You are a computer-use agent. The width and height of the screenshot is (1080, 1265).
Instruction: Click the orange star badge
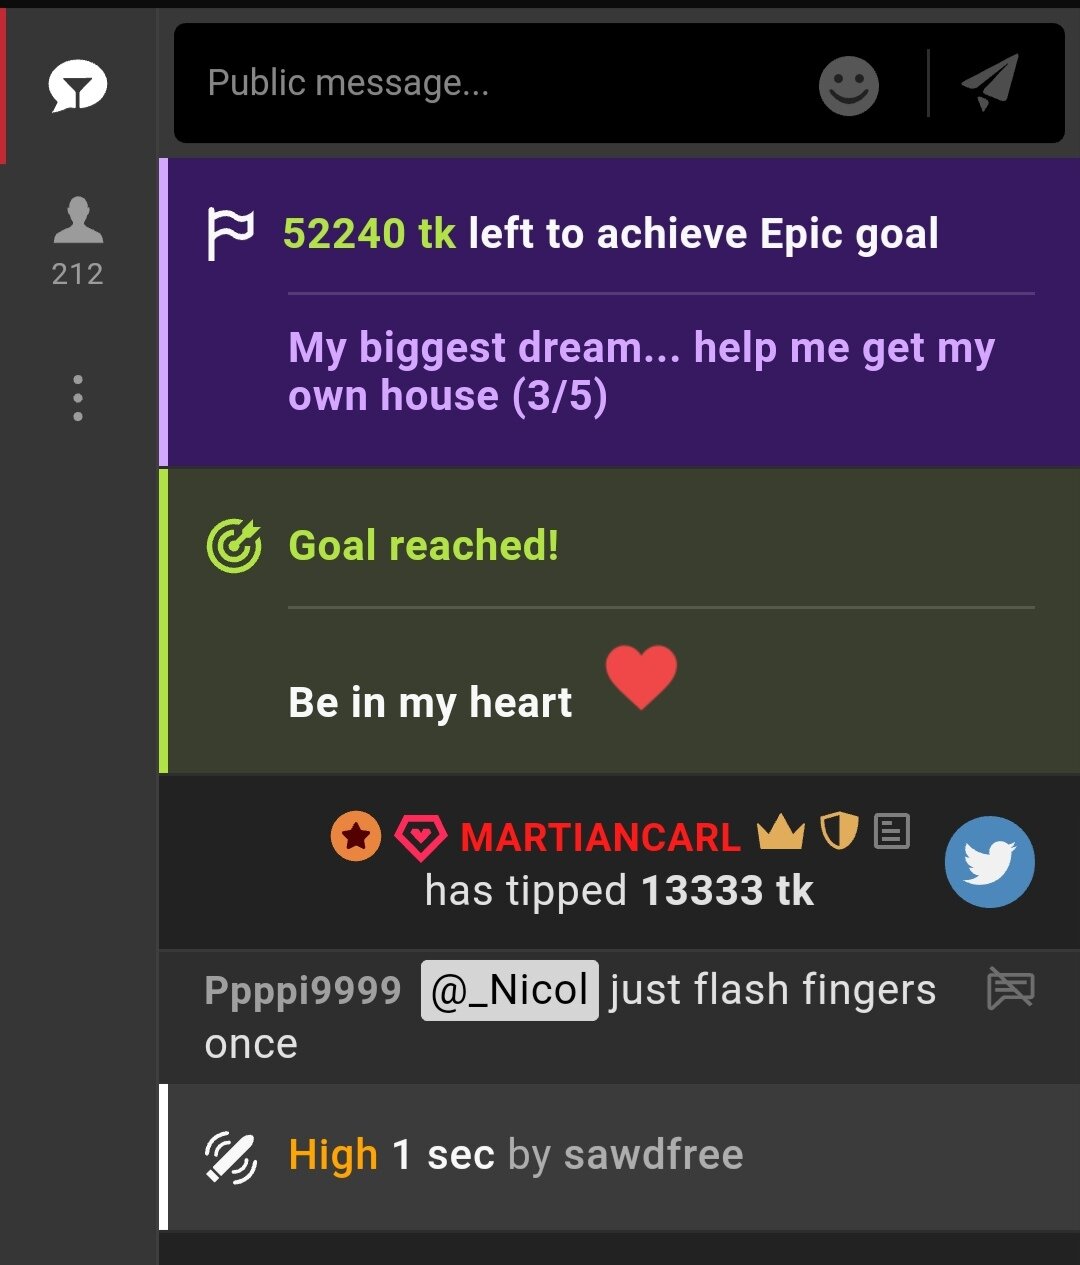356,836
